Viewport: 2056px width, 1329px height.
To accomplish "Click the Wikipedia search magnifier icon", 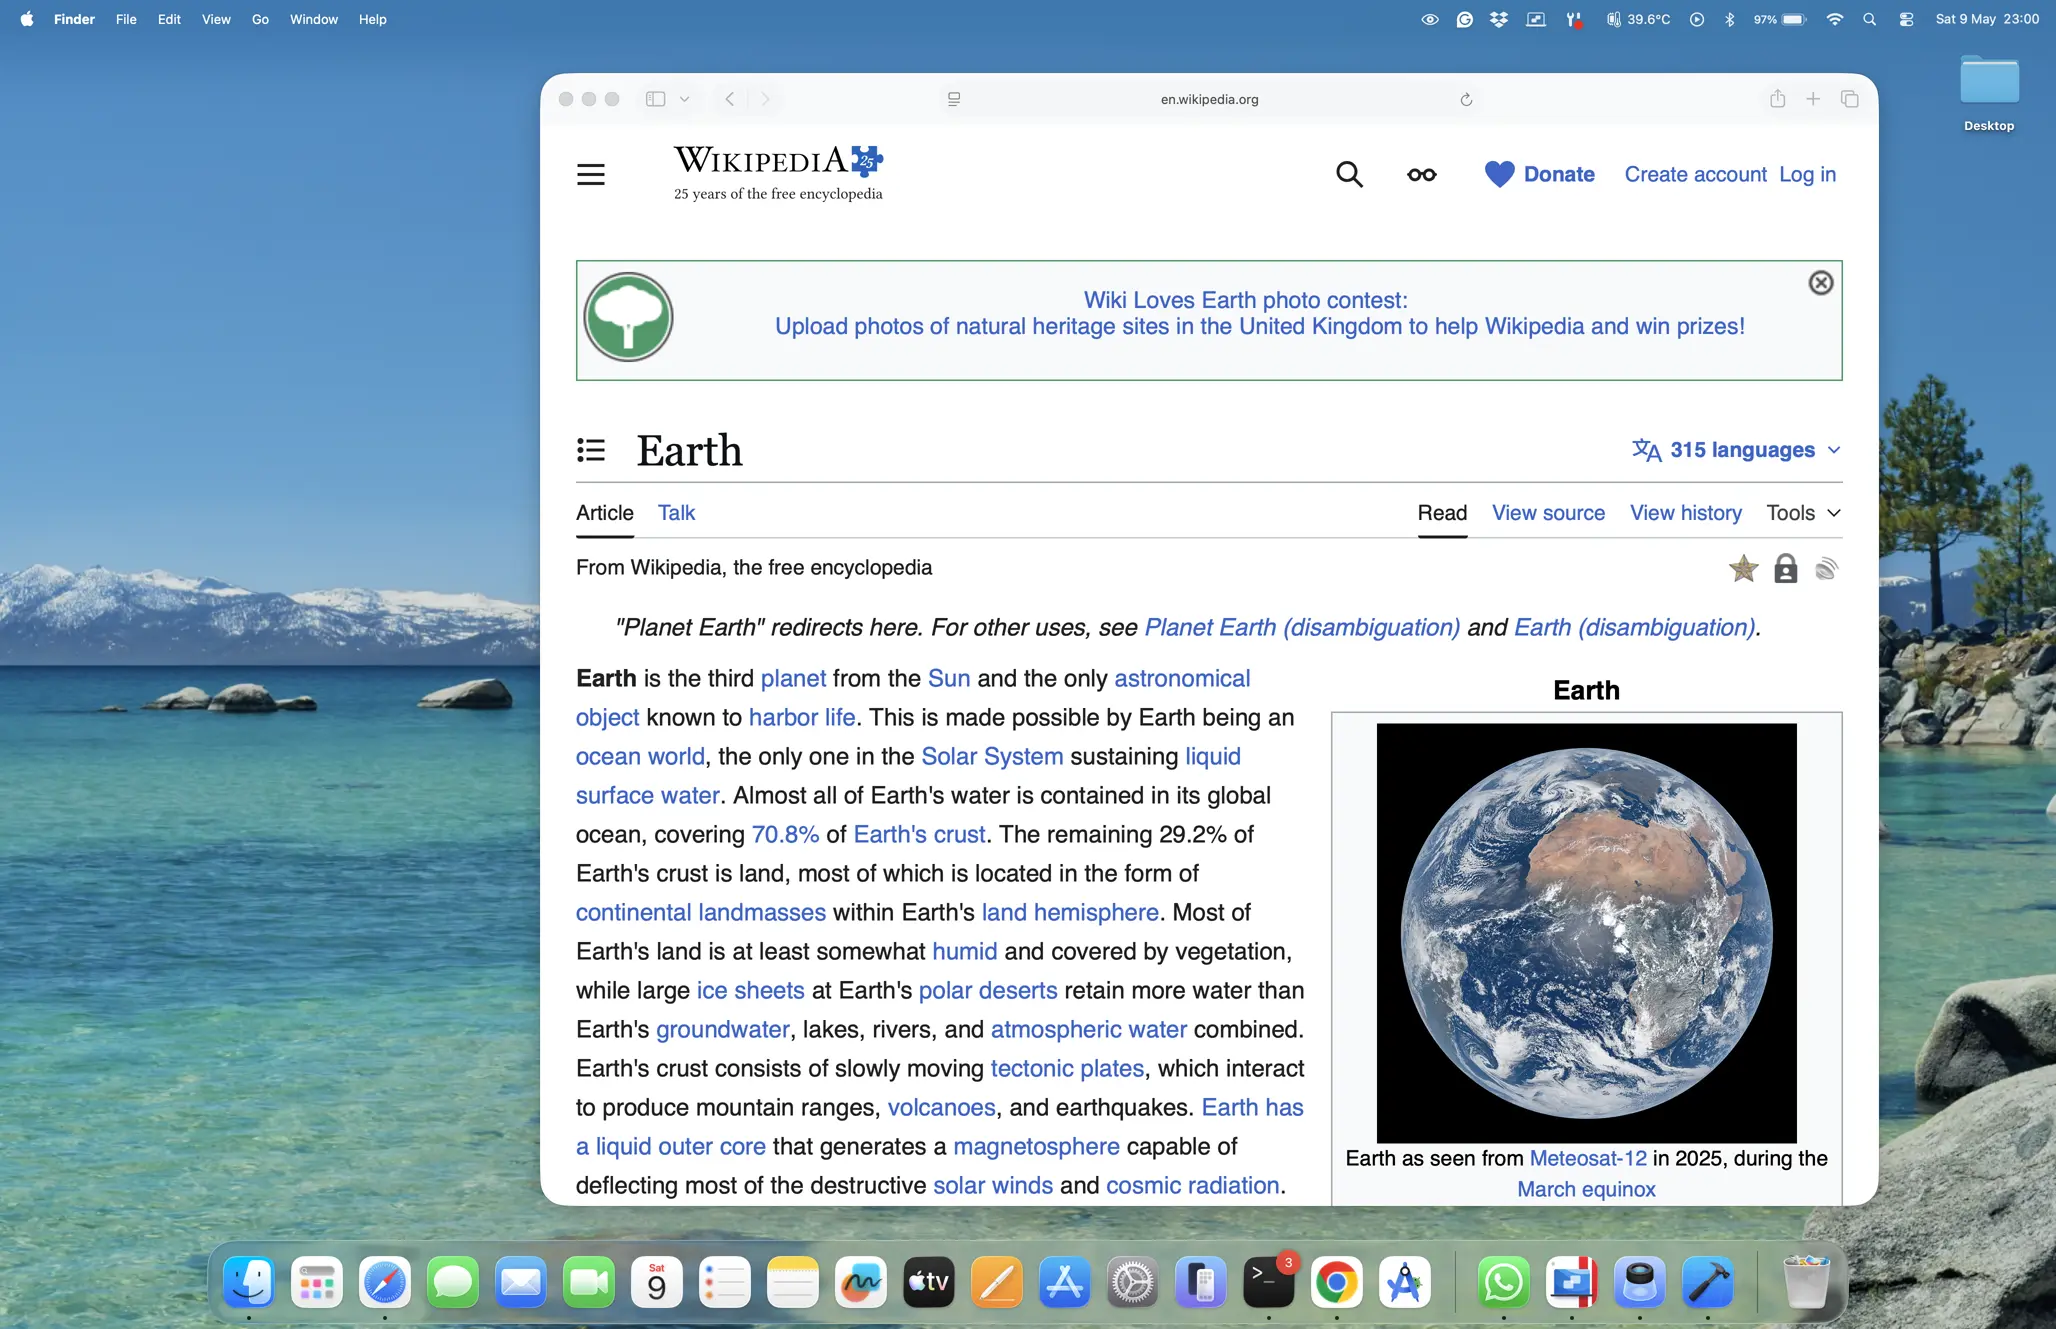I will (x=1349, y=174).
